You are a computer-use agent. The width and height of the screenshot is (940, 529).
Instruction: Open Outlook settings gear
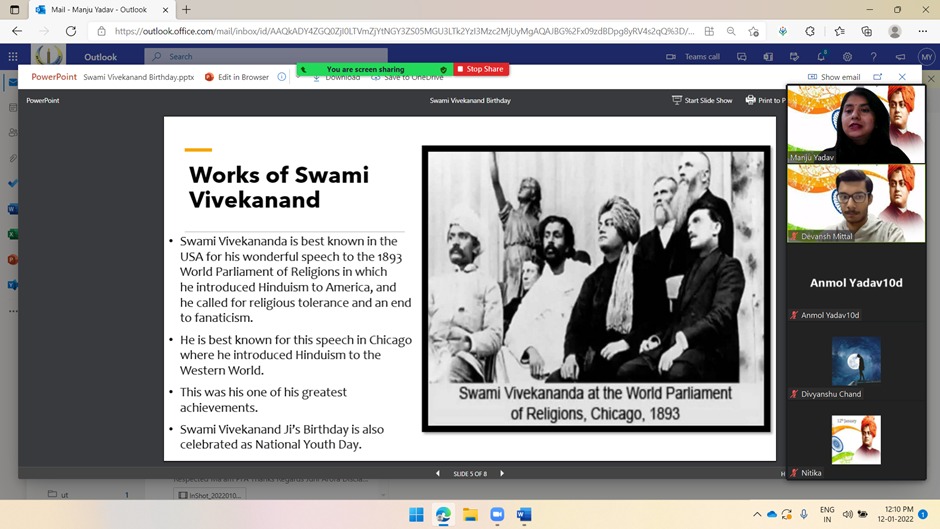[x=847, y=57]
